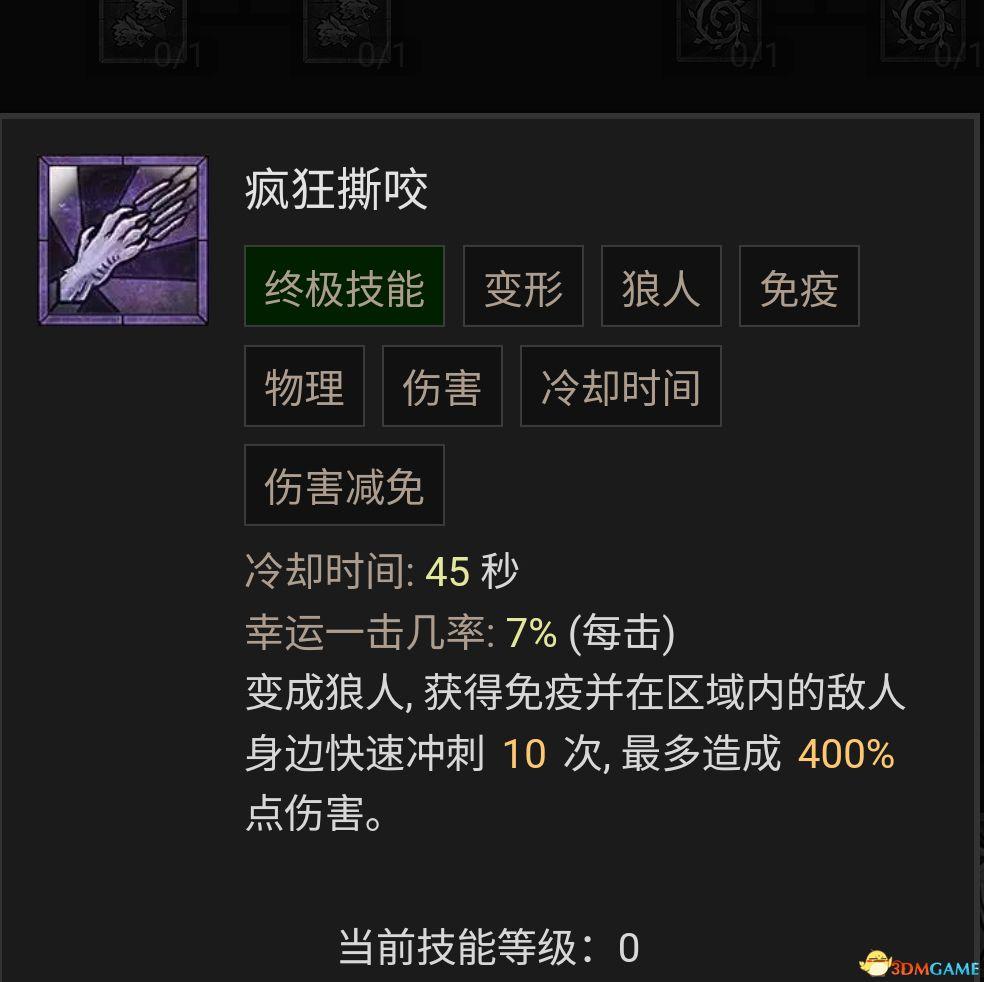Click the 物理 damage type tag
984x982 pixels.
pos(304,386)
